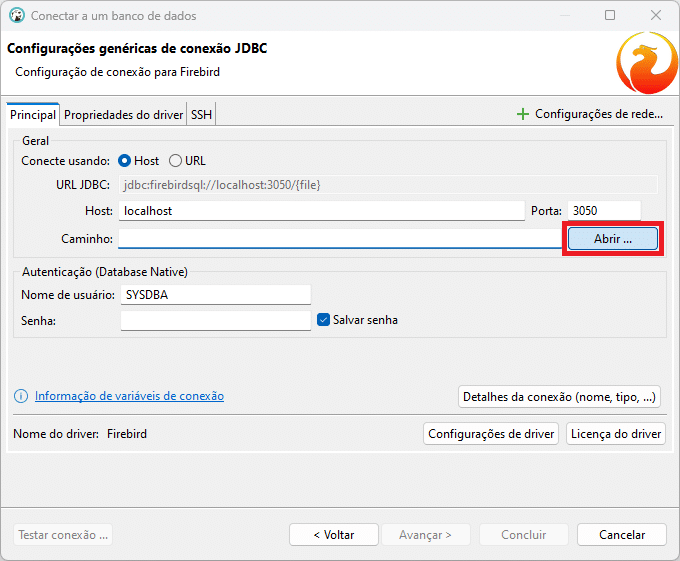Click the green plus network settings icon
The image size is (680, 561).
[x=523, y=114]
